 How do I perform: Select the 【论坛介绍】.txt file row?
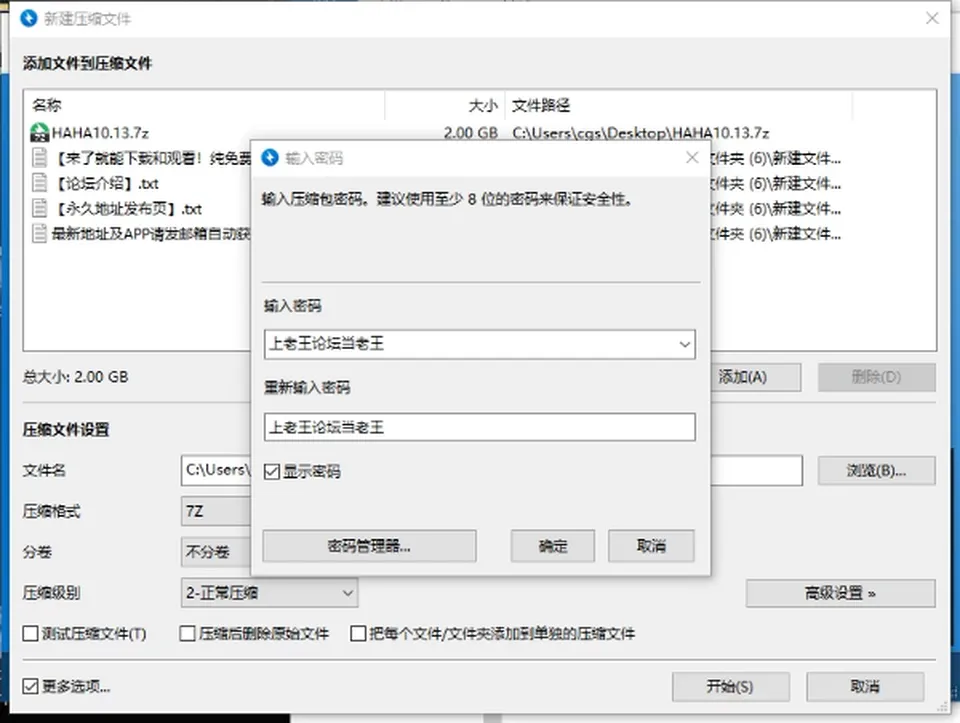tap(107, 184)
